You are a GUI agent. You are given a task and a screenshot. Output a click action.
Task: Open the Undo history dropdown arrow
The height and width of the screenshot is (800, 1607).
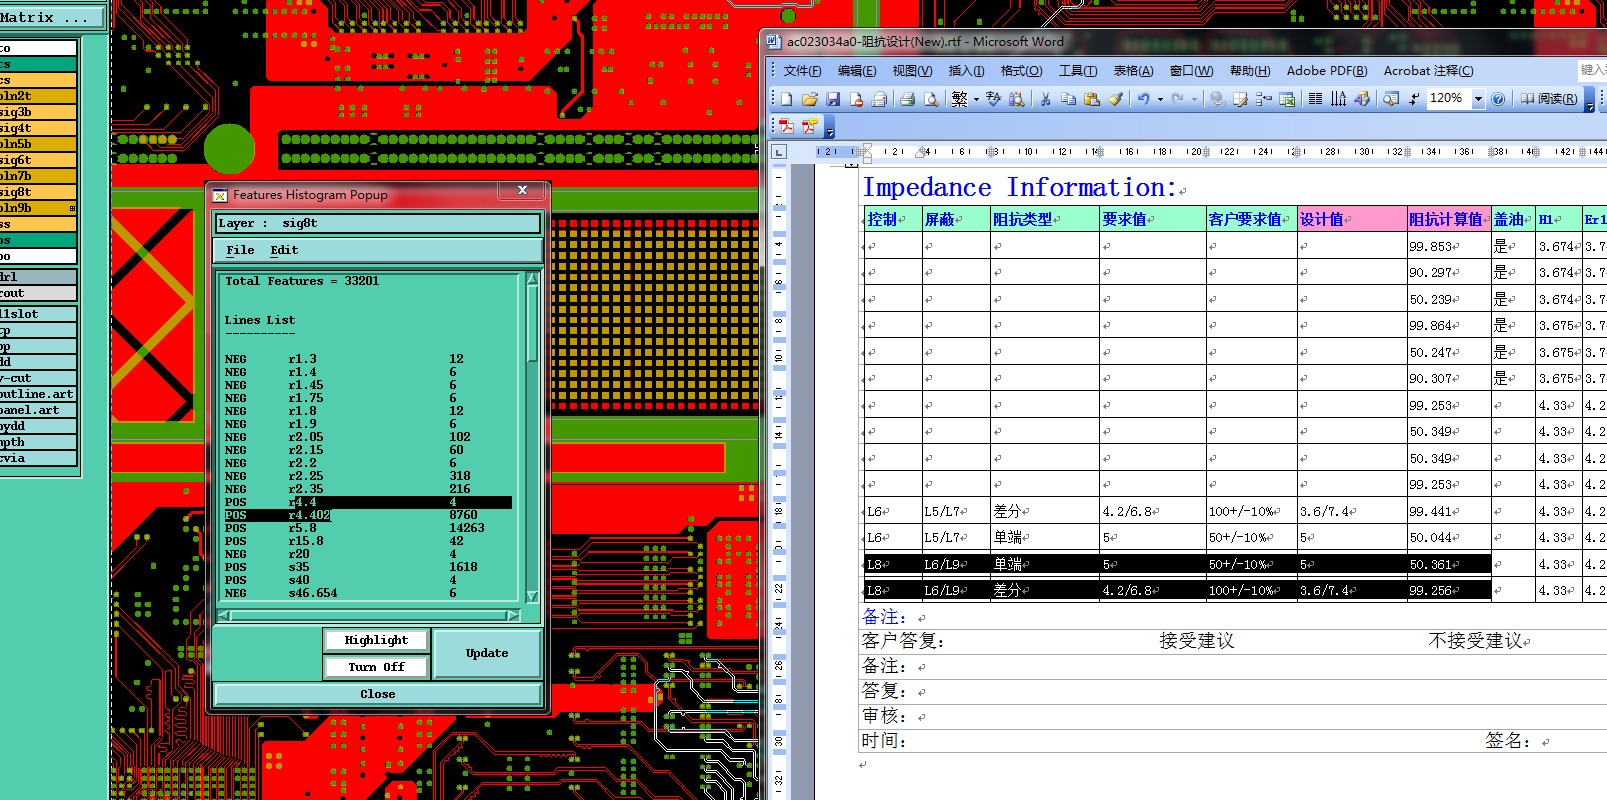click(x=1160, y=99)
